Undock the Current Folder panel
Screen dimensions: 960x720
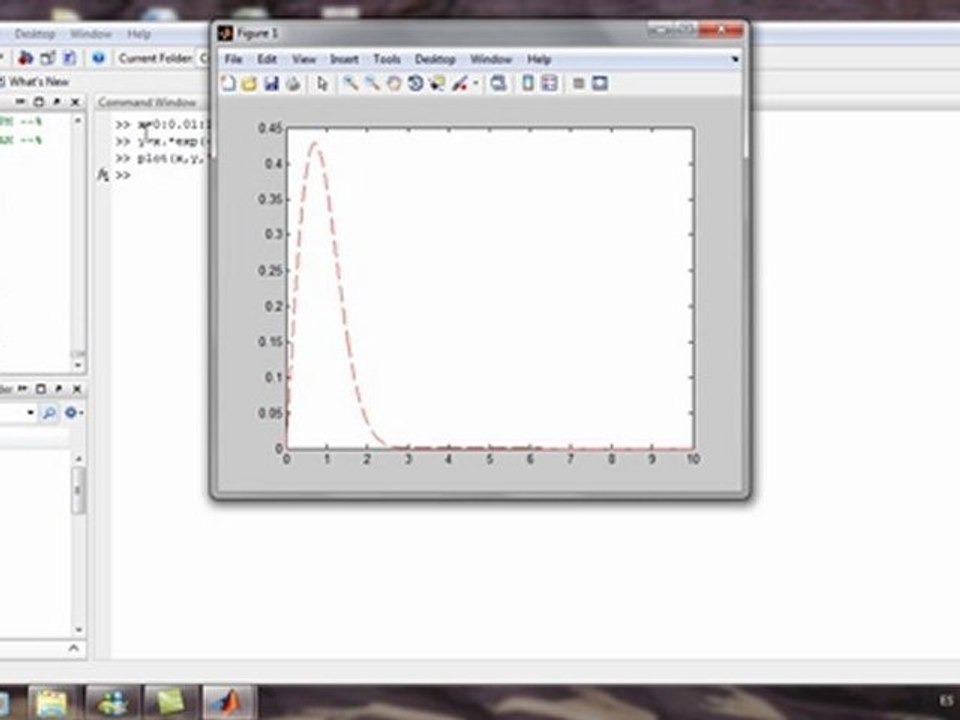pyautogui.click(x=59, y=389)
